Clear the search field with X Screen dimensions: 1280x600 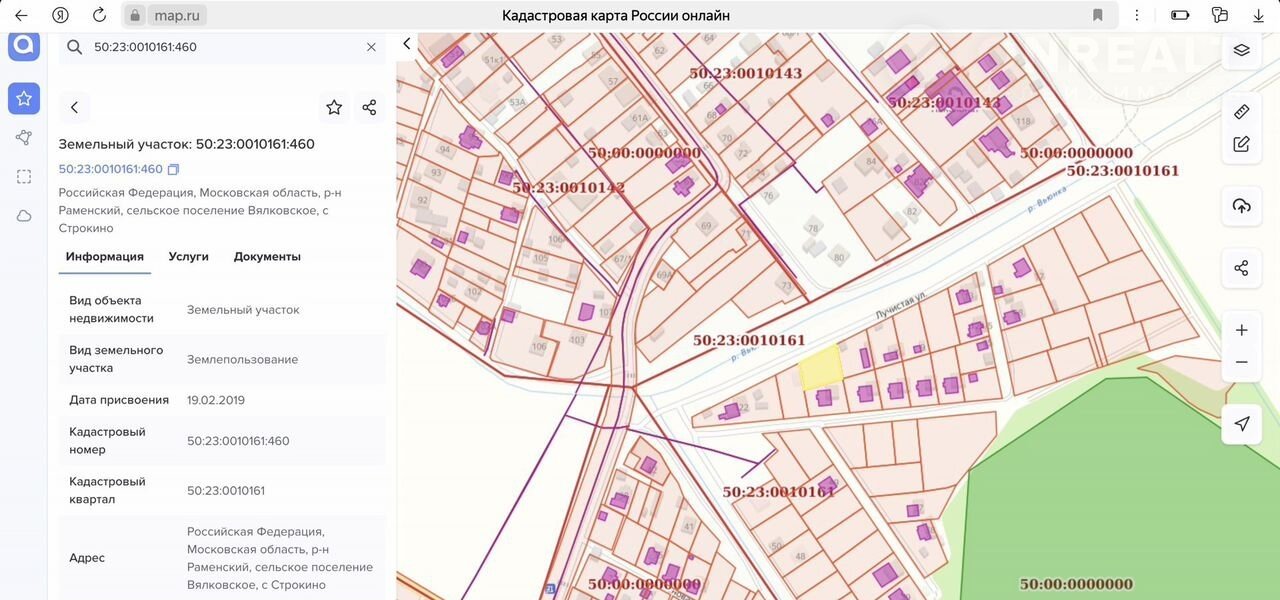[371, 47]
